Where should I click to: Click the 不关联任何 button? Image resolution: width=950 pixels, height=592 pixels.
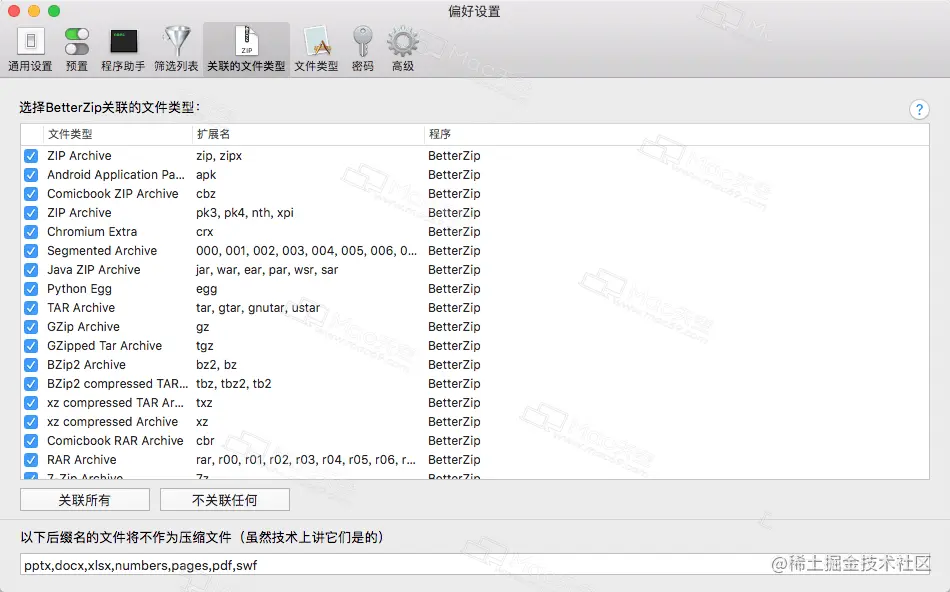click(x=225, y=500)
